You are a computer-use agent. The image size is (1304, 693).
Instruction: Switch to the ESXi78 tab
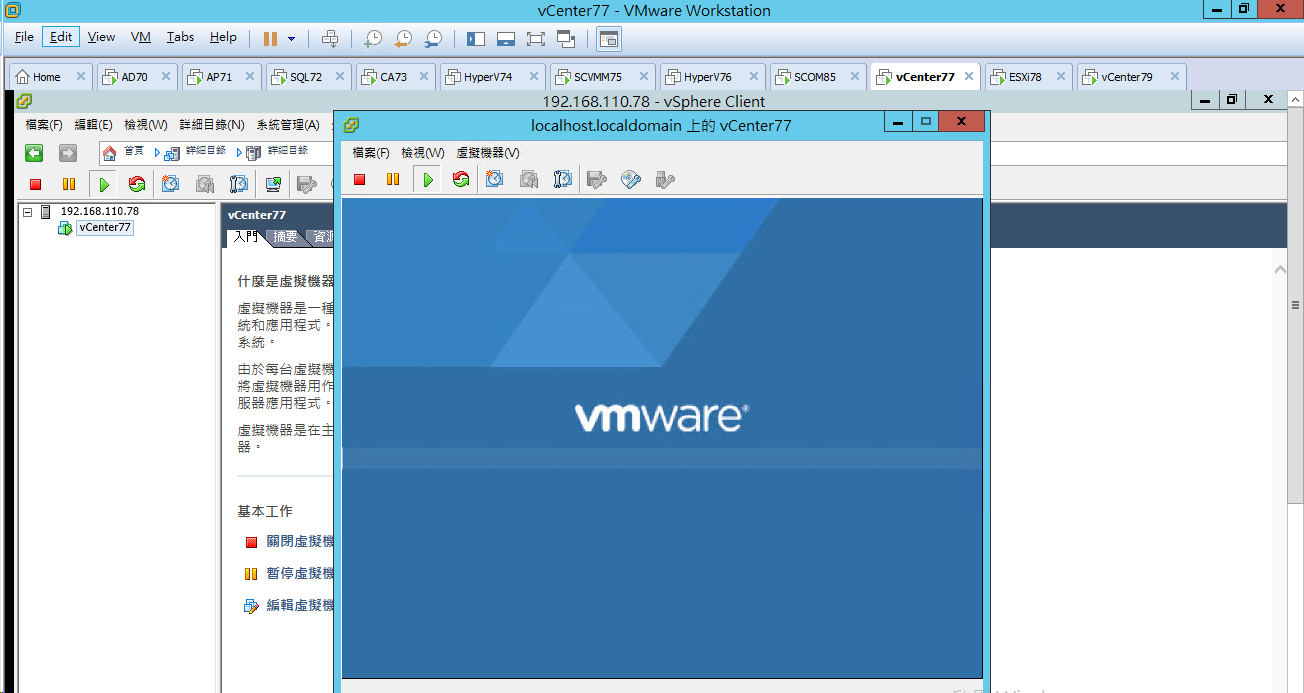pos(1028,76)
